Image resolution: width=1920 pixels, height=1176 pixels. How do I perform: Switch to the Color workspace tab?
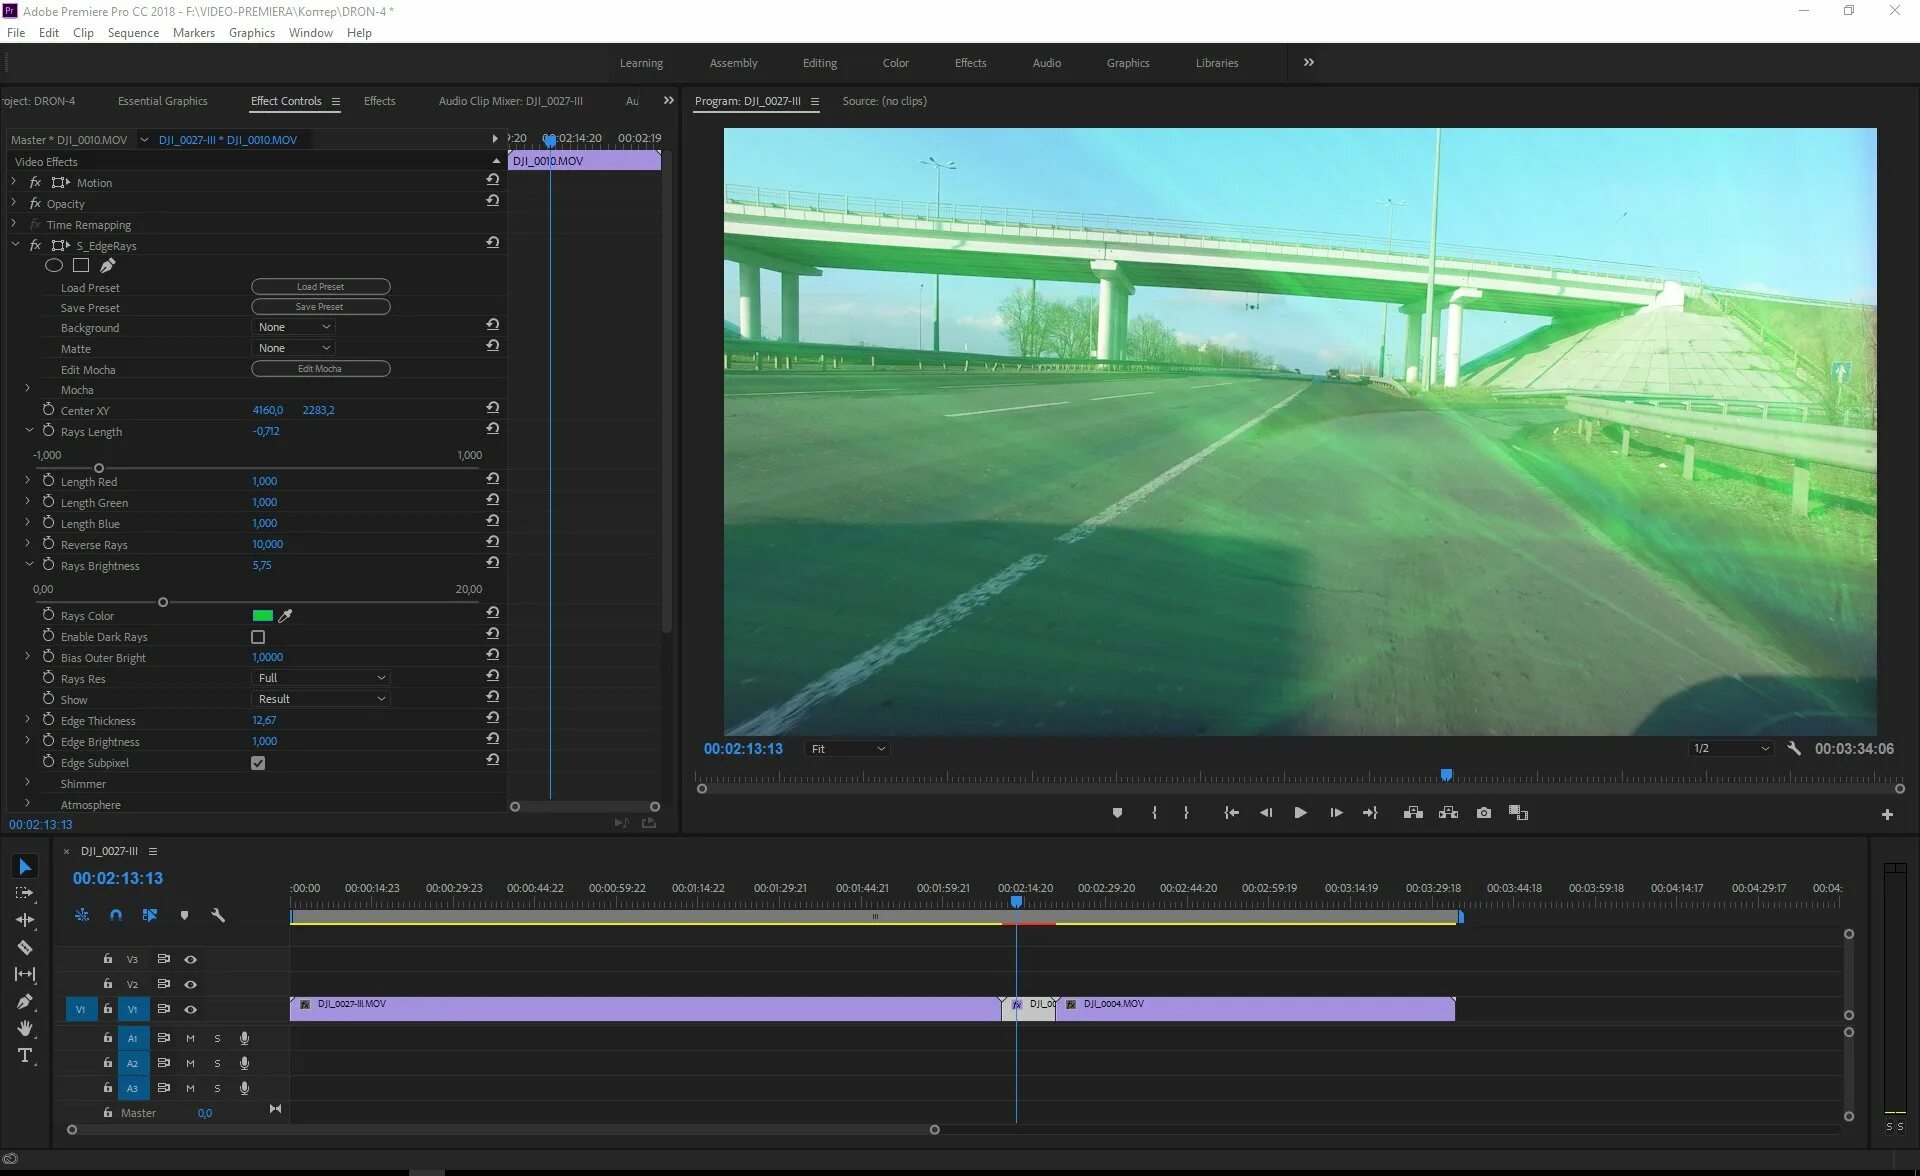point(895,63)
